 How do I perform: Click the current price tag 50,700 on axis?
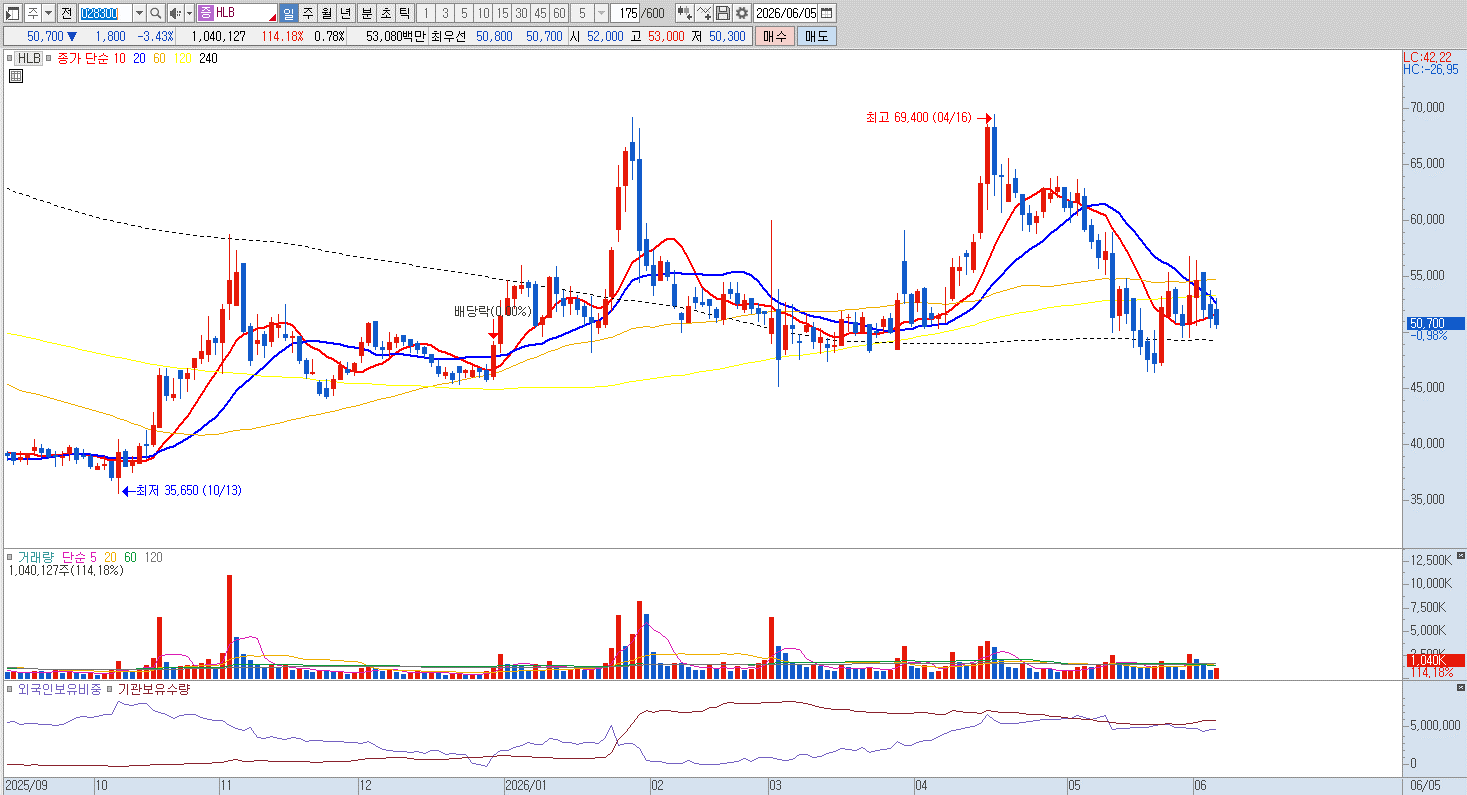(1434, 323)
